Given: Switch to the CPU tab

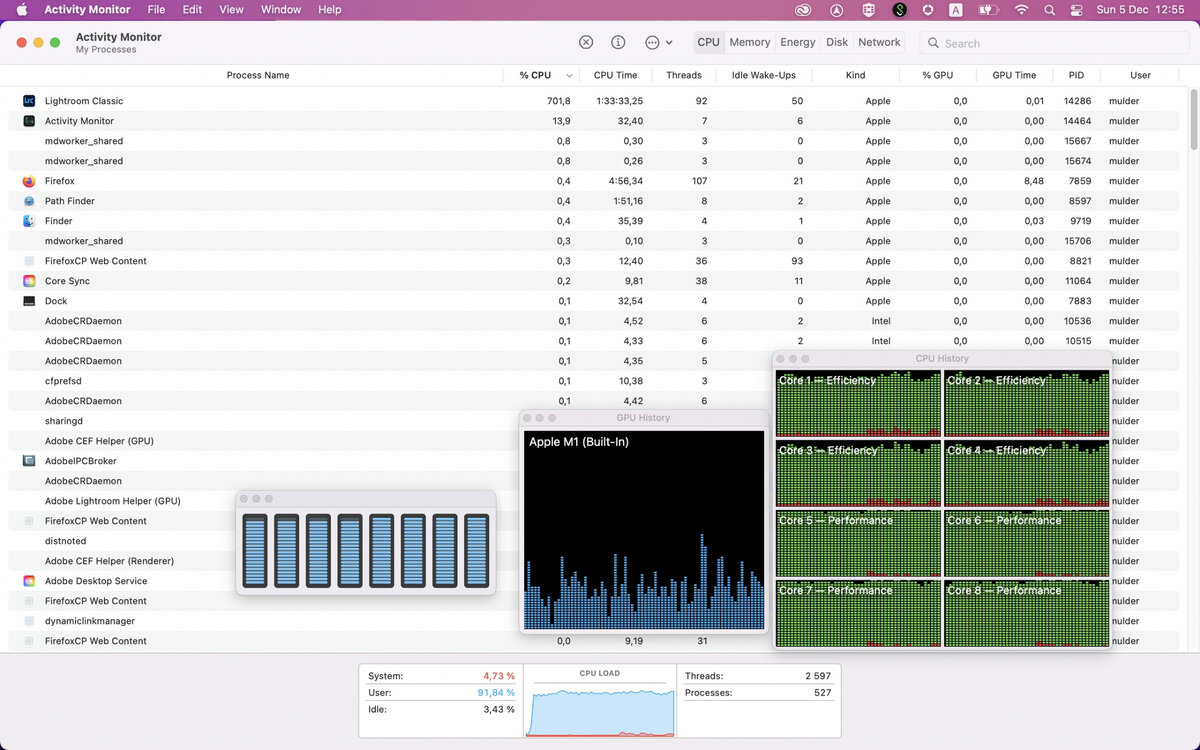Looking at the screenshot, I should click(708, 42).
